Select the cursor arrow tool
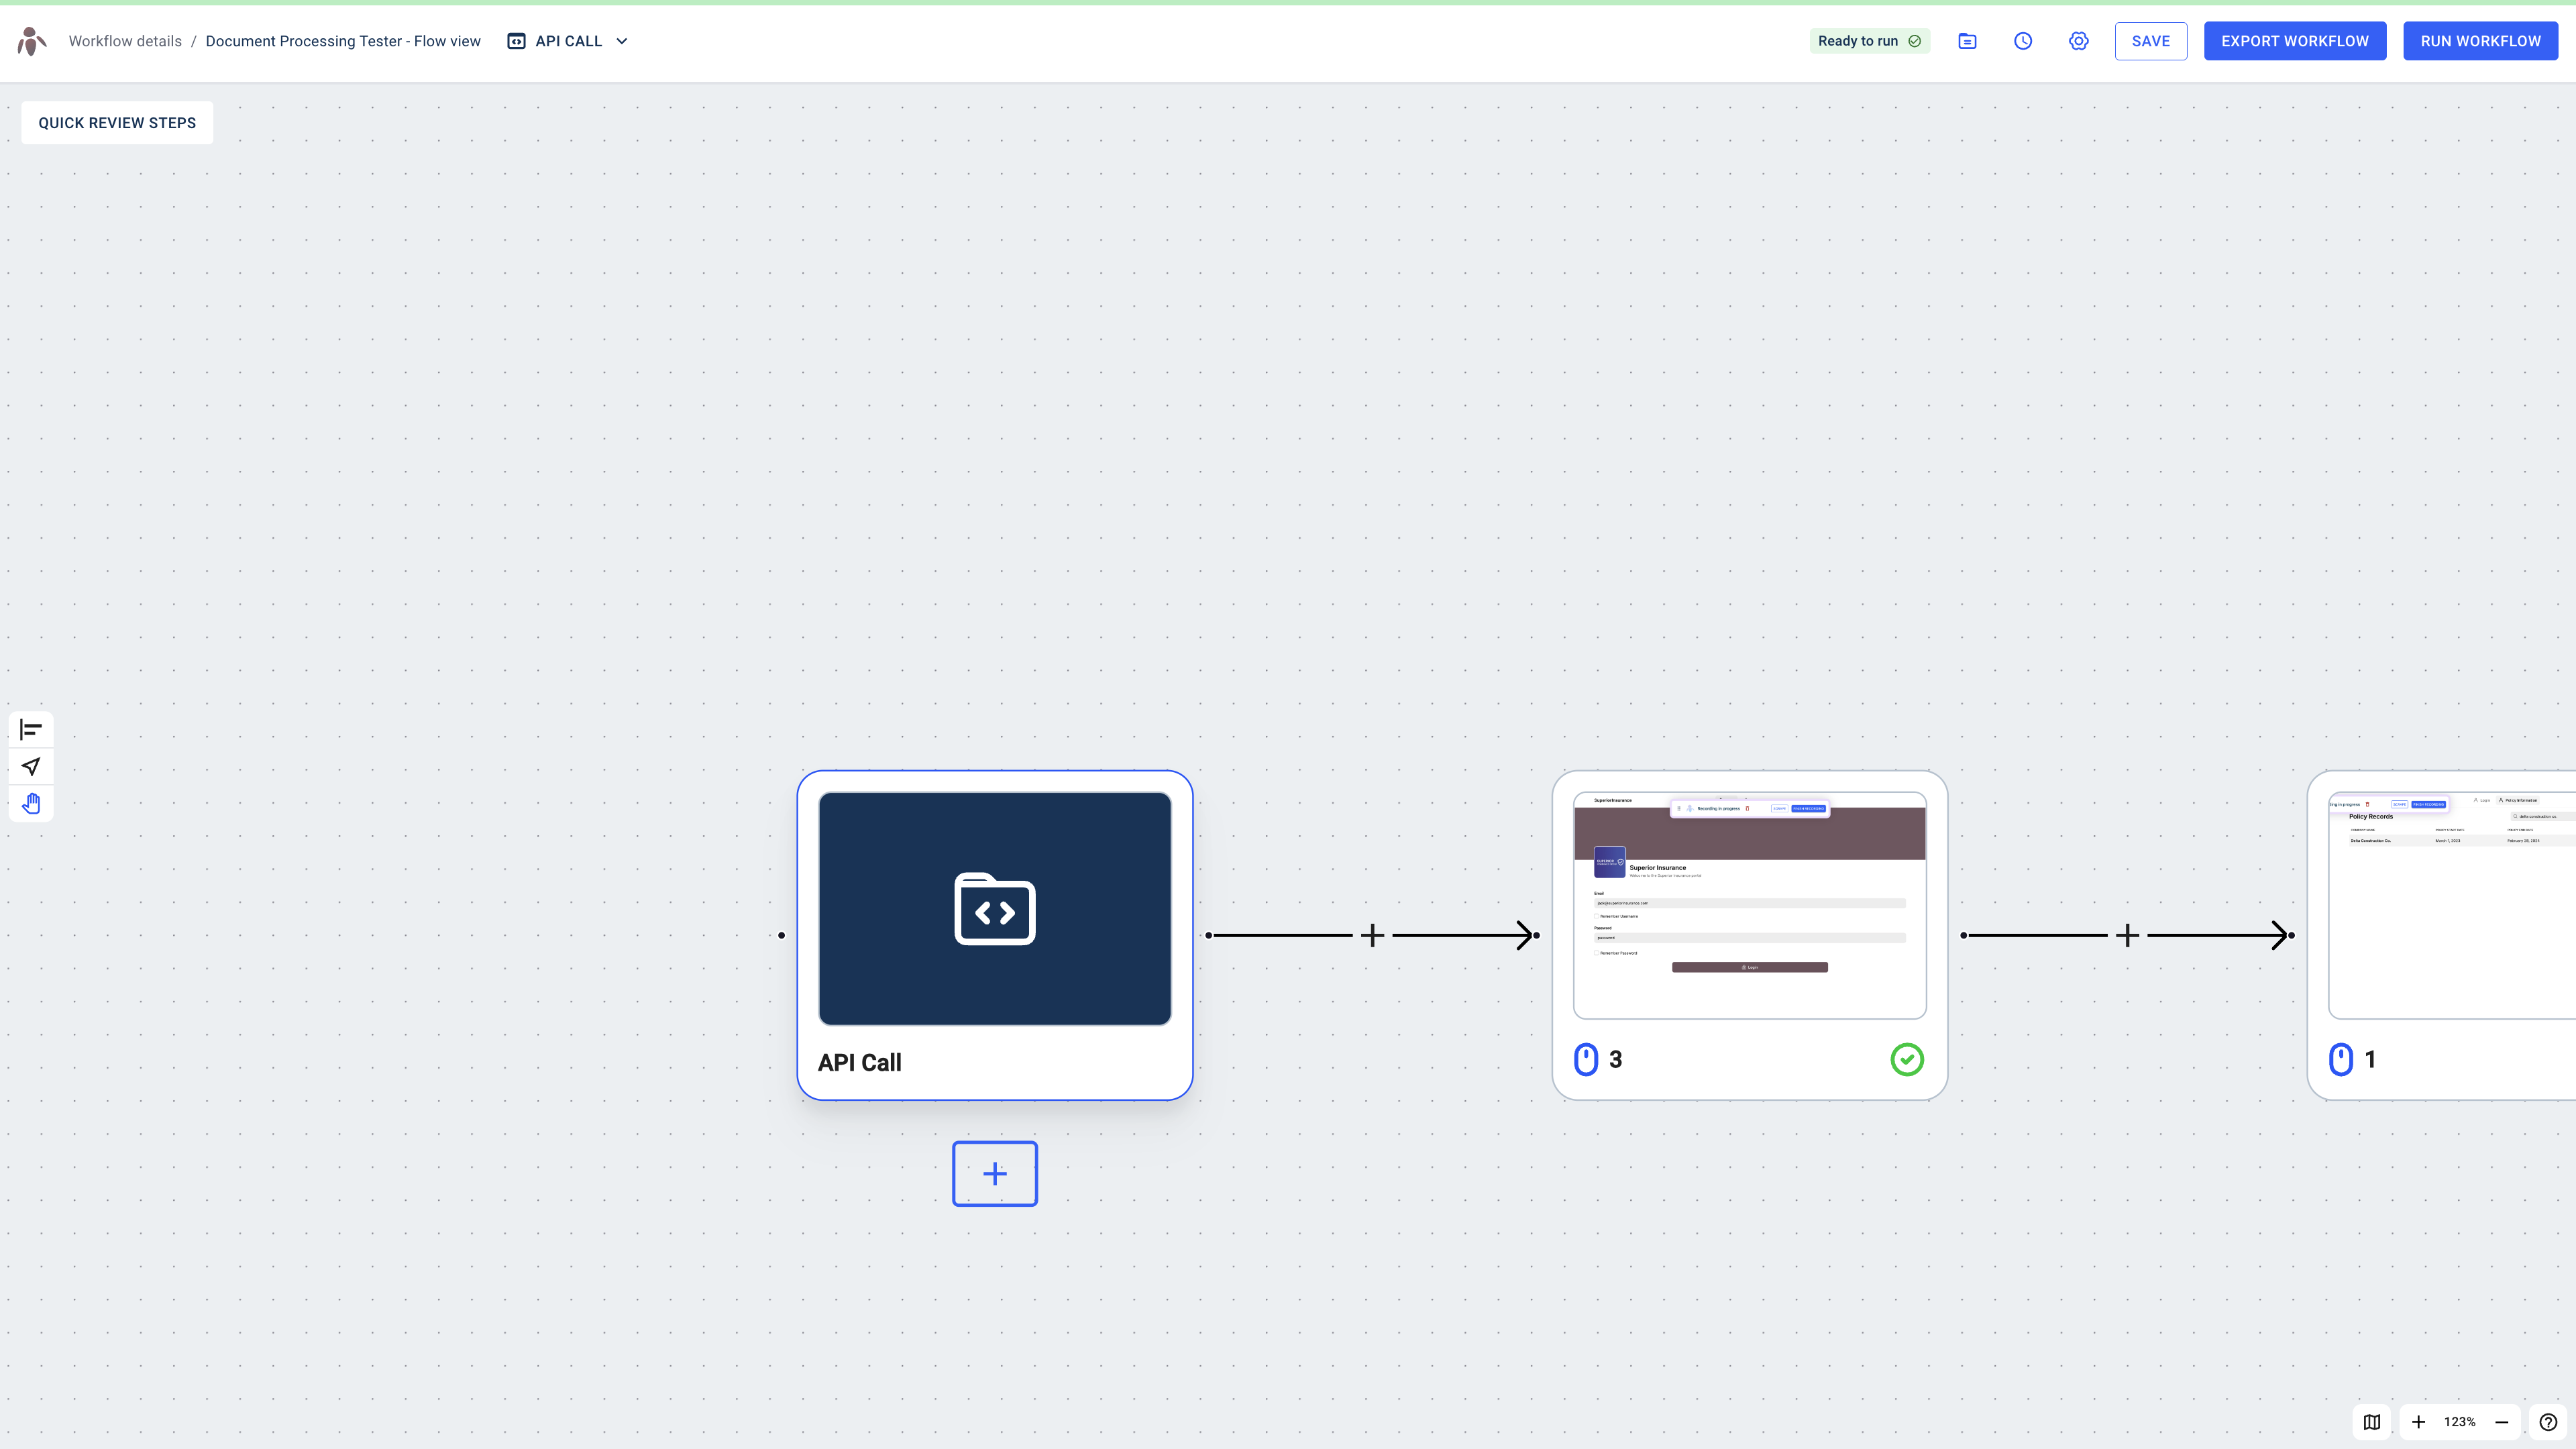This screenshot has width=2576, height=1449. [x=31, y=766]
